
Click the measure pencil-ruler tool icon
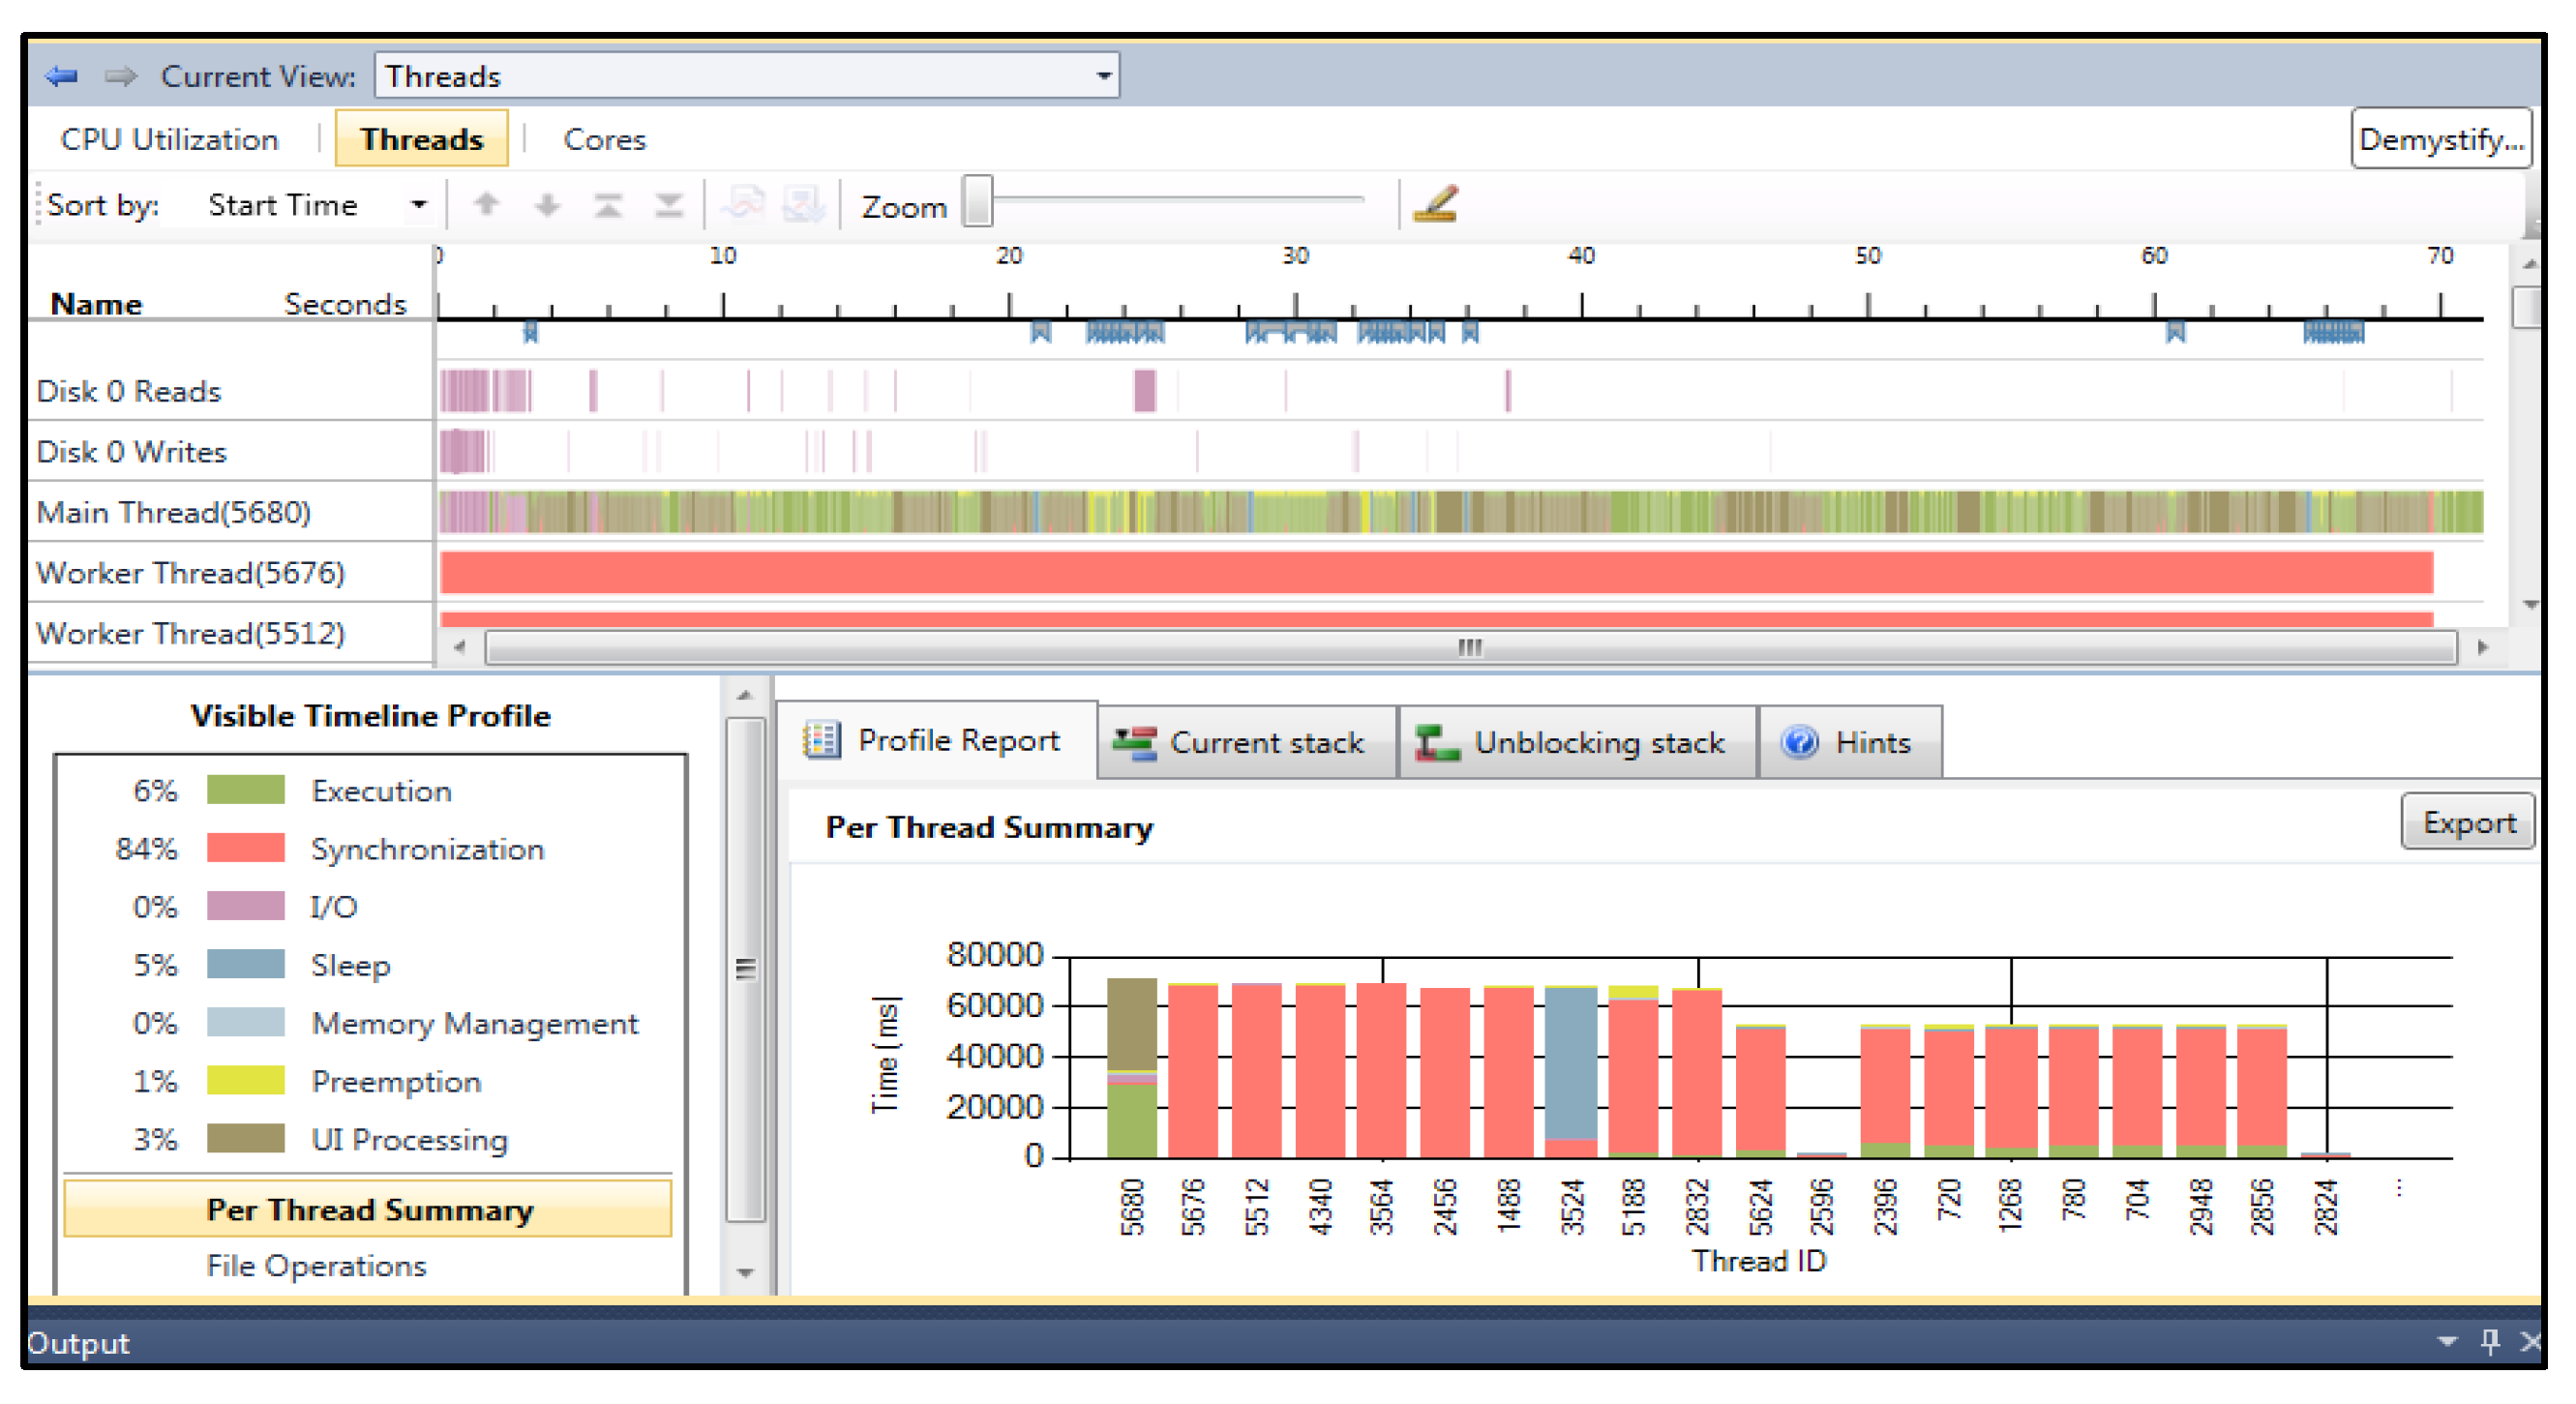pyautogui.click(x=1436, y=204)
